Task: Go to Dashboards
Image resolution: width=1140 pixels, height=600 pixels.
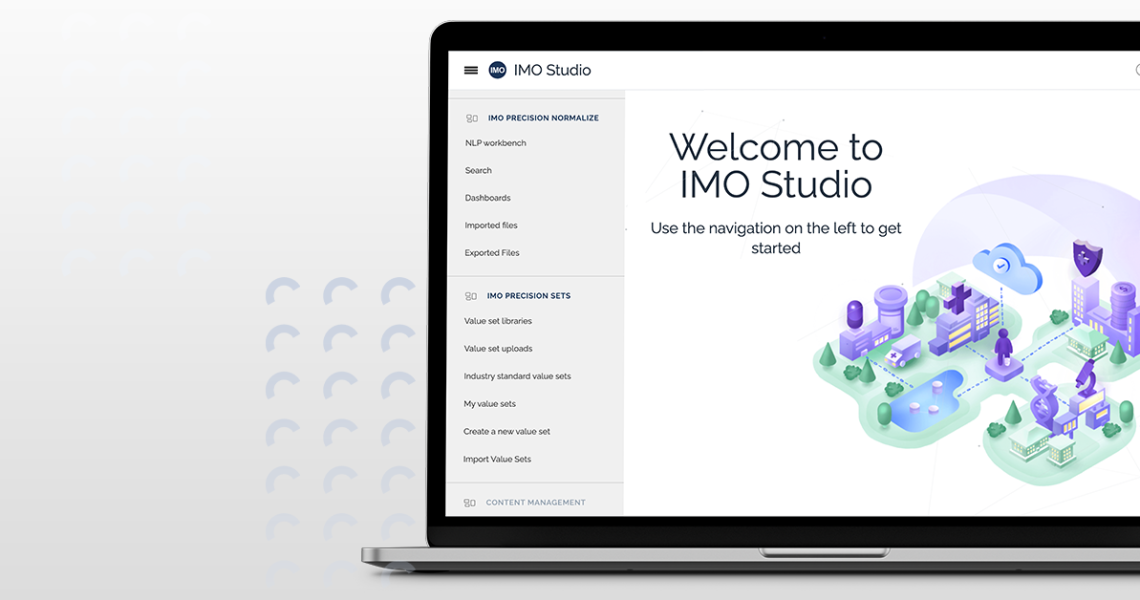Action: coord(487,198)
